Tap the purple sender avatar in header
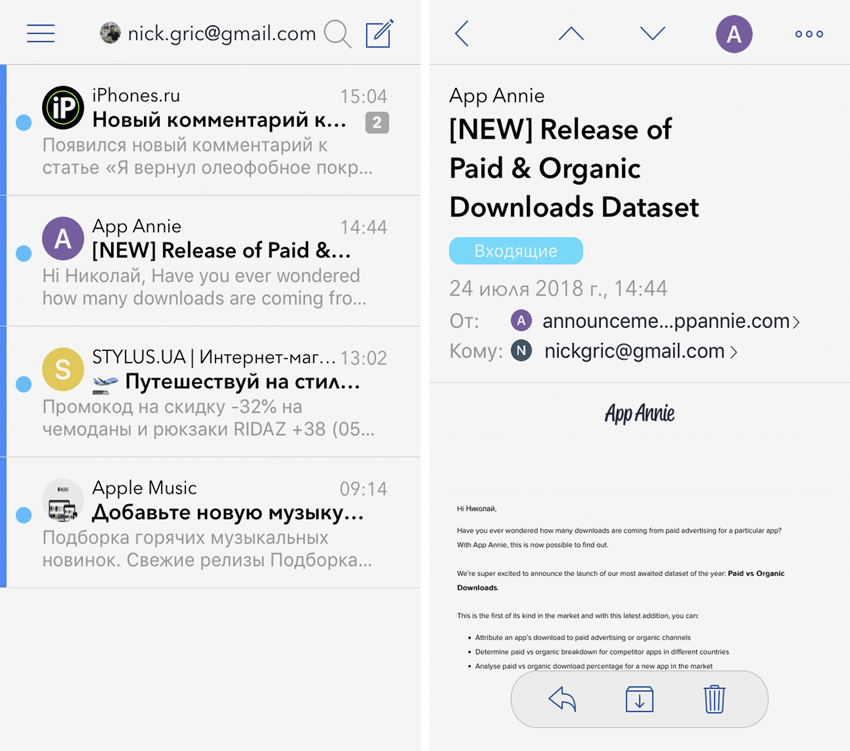 click(733, 34)
